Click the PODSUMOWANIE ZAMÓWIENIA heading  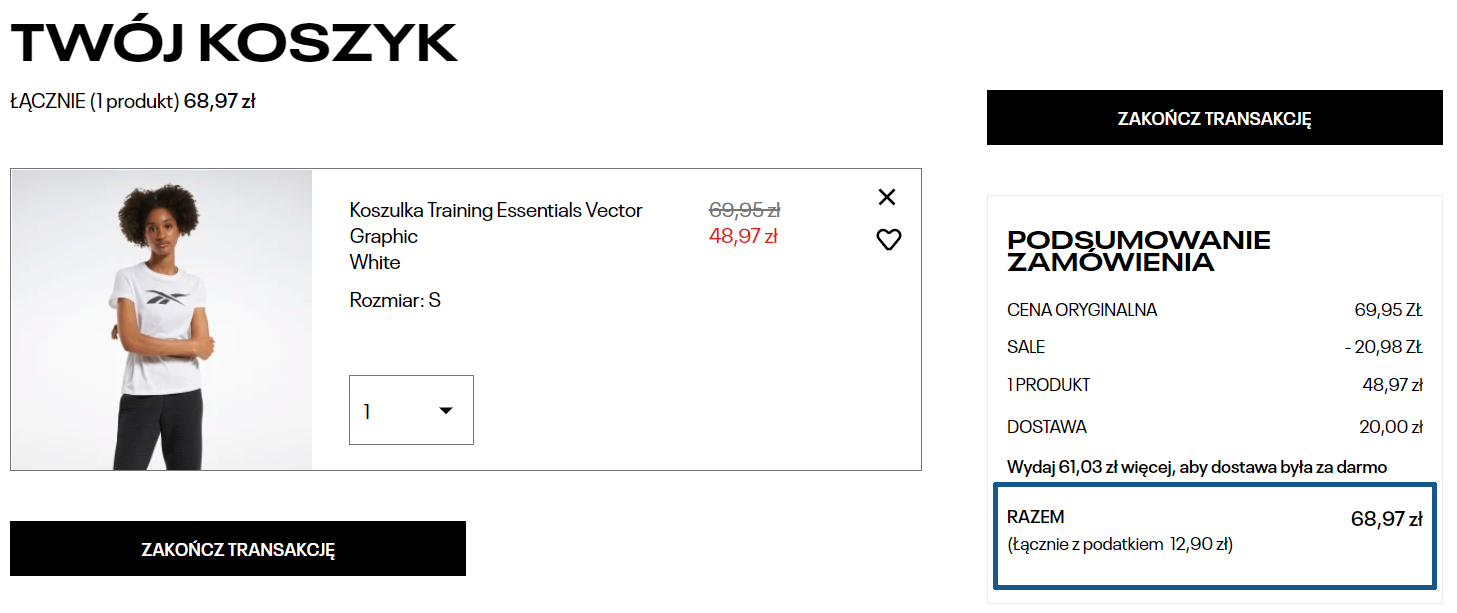point(1138,251)
